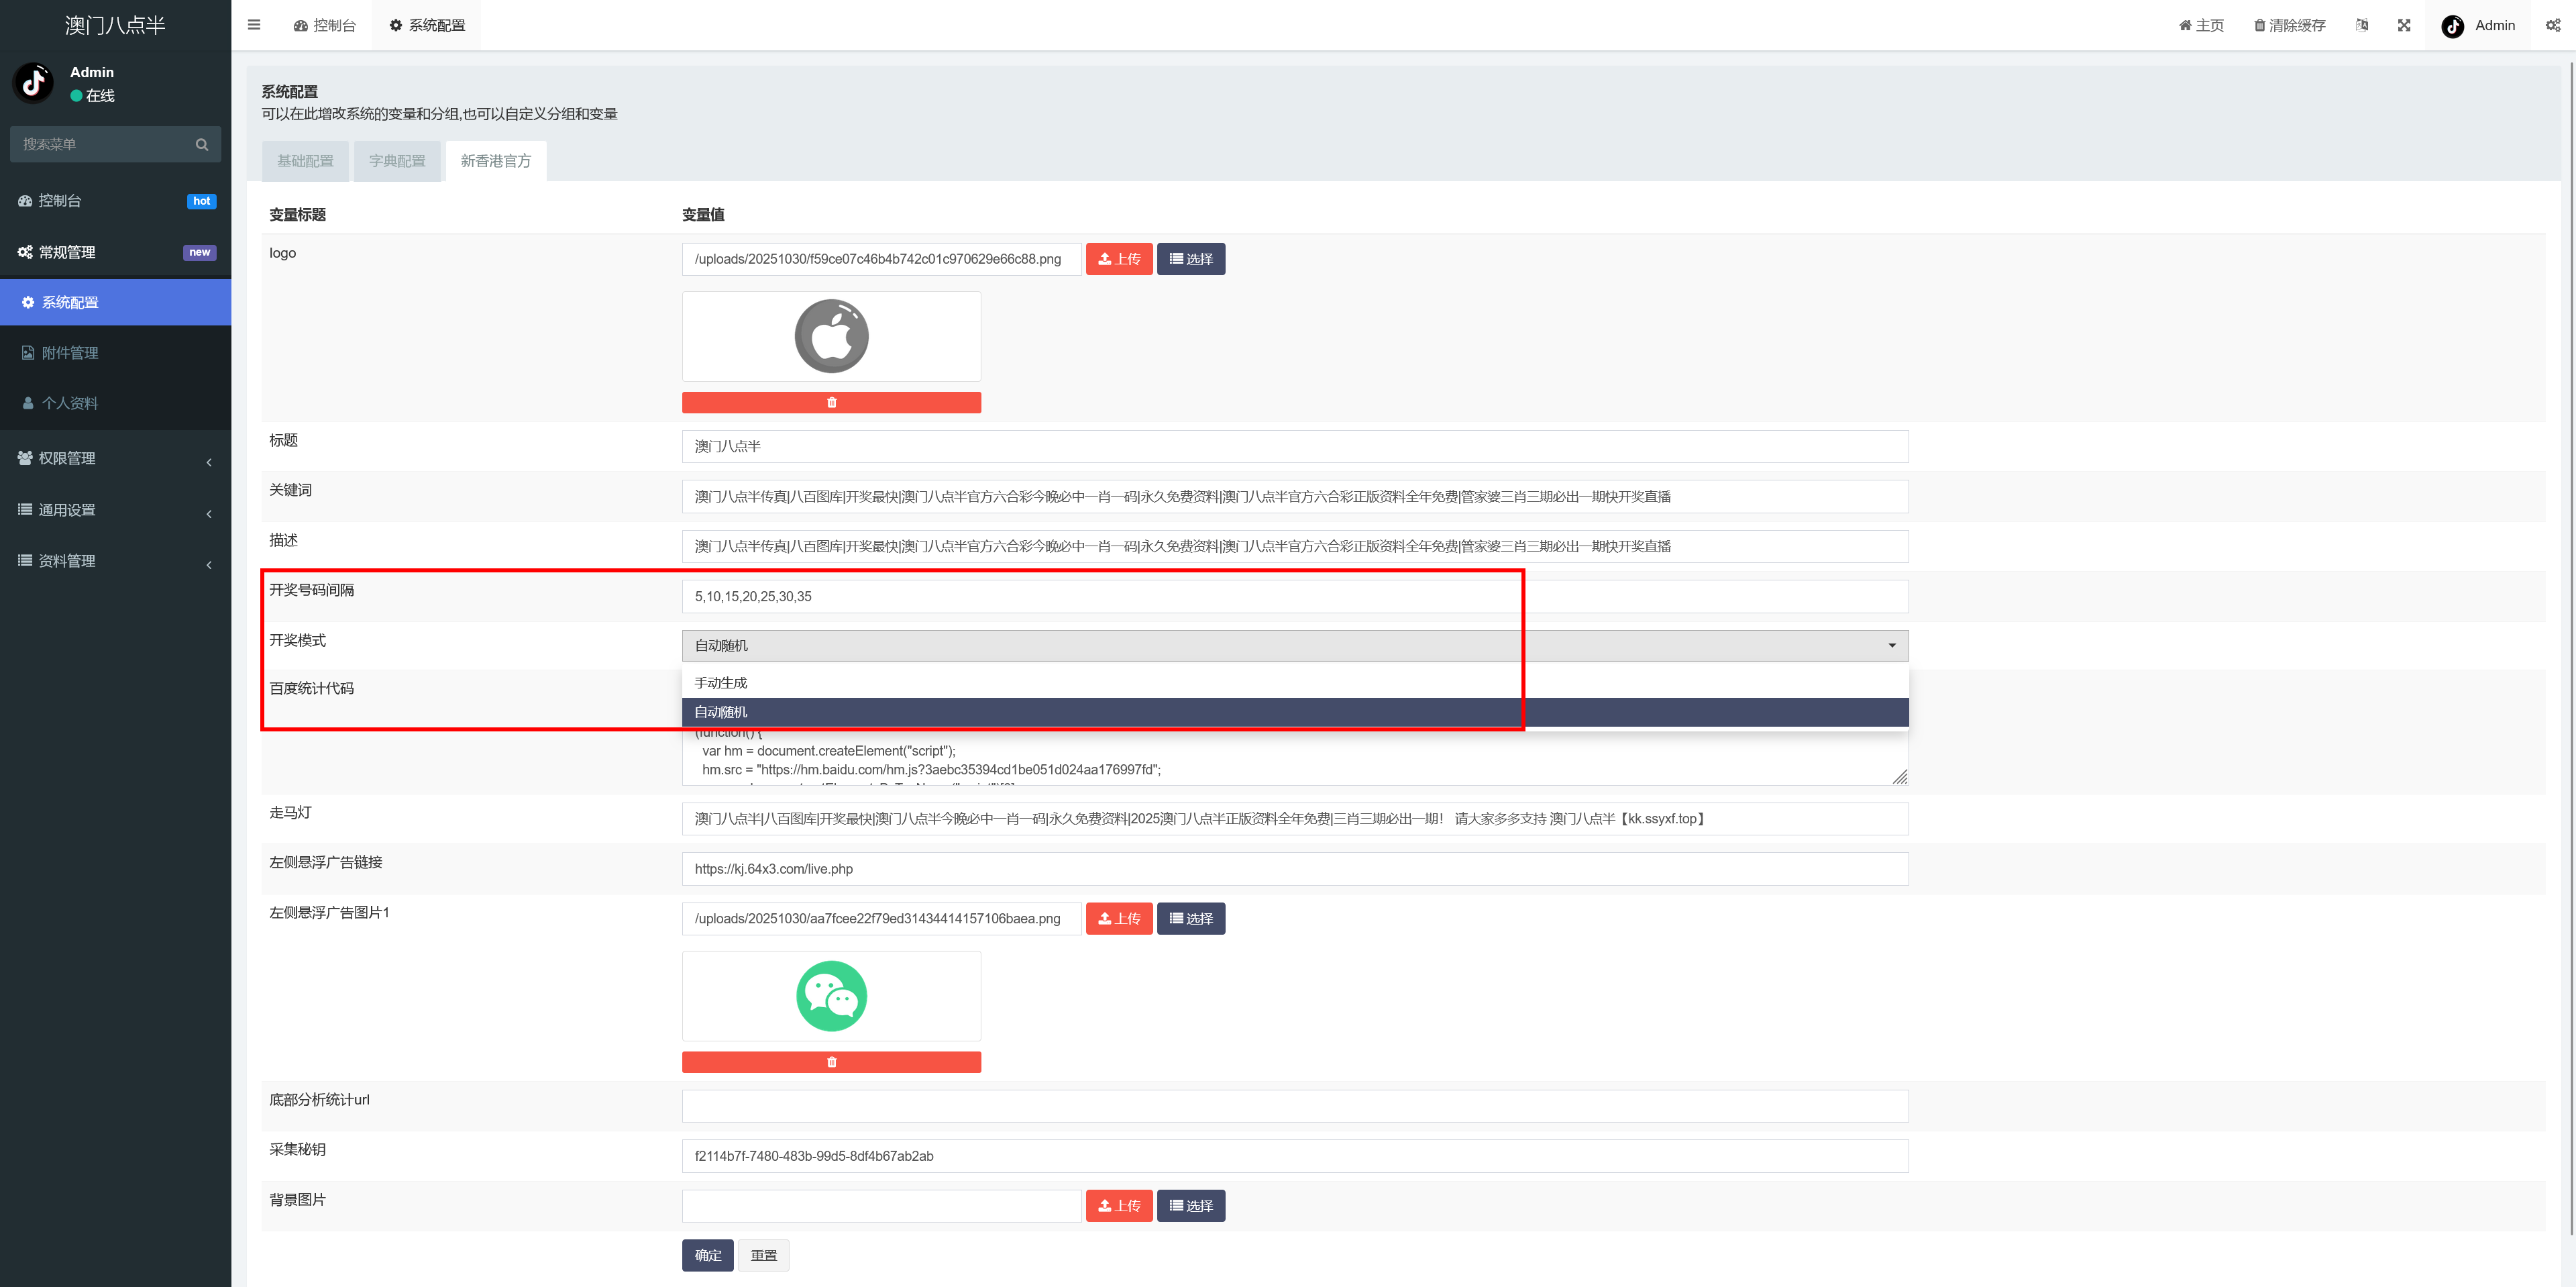This screenshot has height=1287, width=2576.
Task: Delete the logo image with red trash bar
Action: pyautogui.click(x=831, y=402)
